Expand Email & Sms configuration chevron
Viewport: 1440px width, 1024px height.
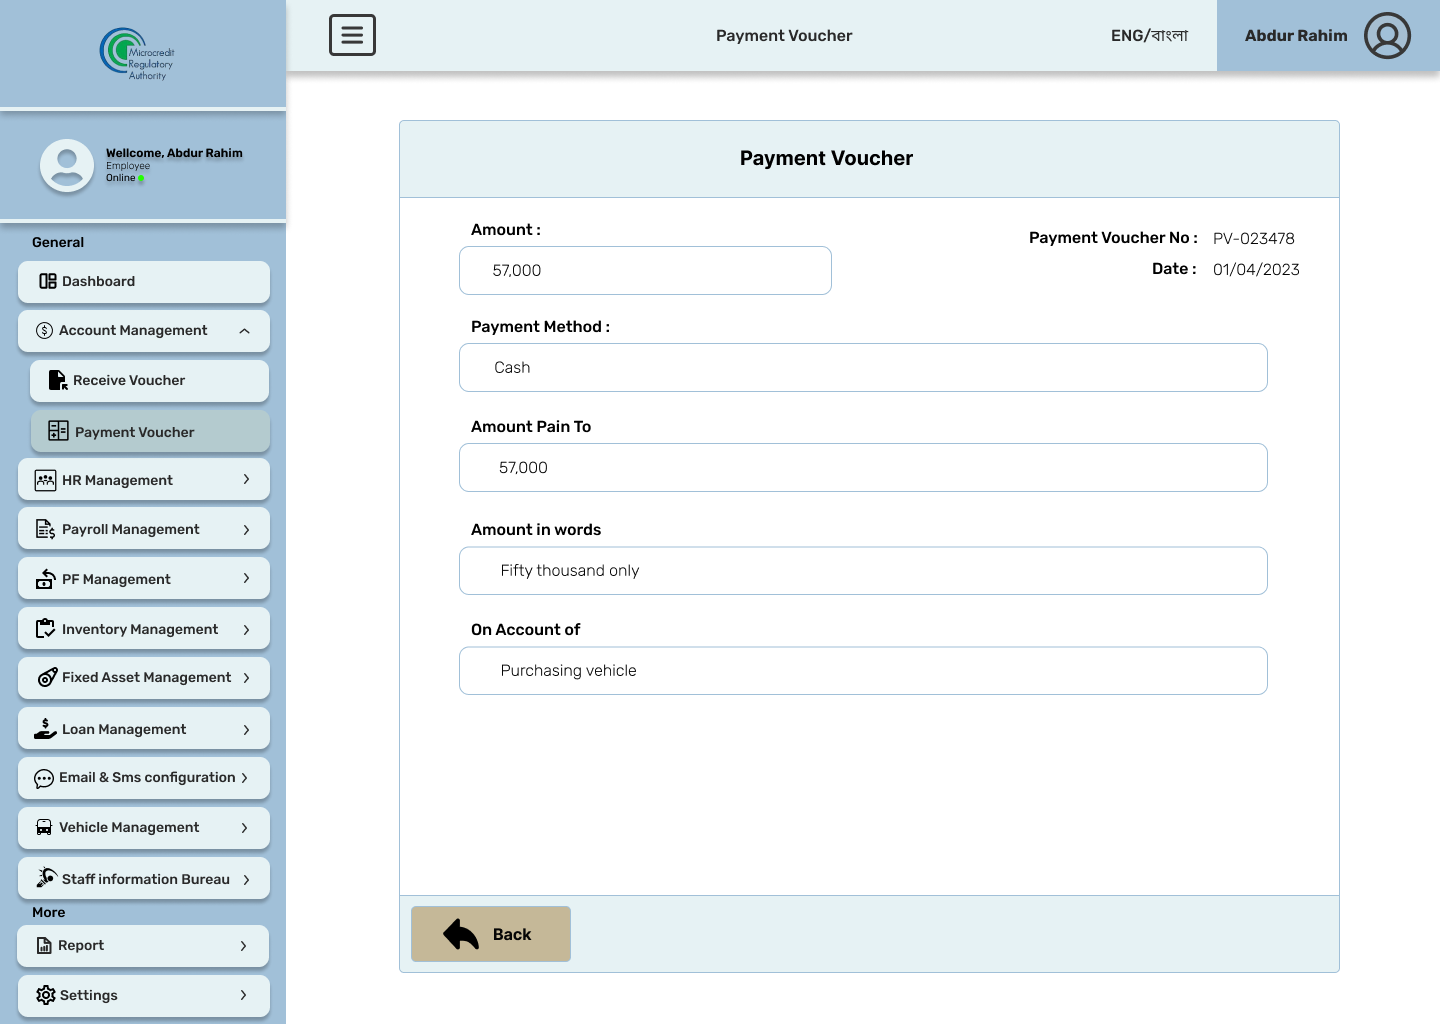[x=244, y=778]
